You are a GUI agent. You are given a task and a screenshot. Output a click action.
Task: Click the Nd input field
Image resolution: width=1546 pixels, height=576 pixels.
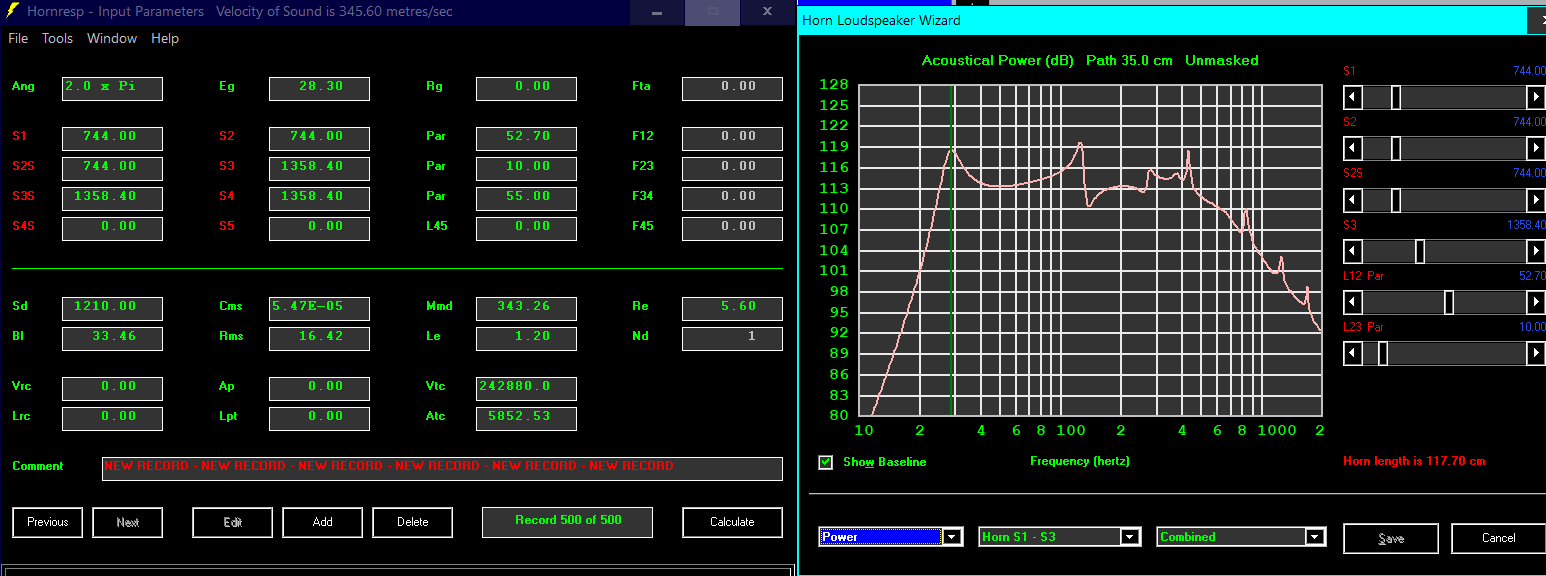[733, 338]
